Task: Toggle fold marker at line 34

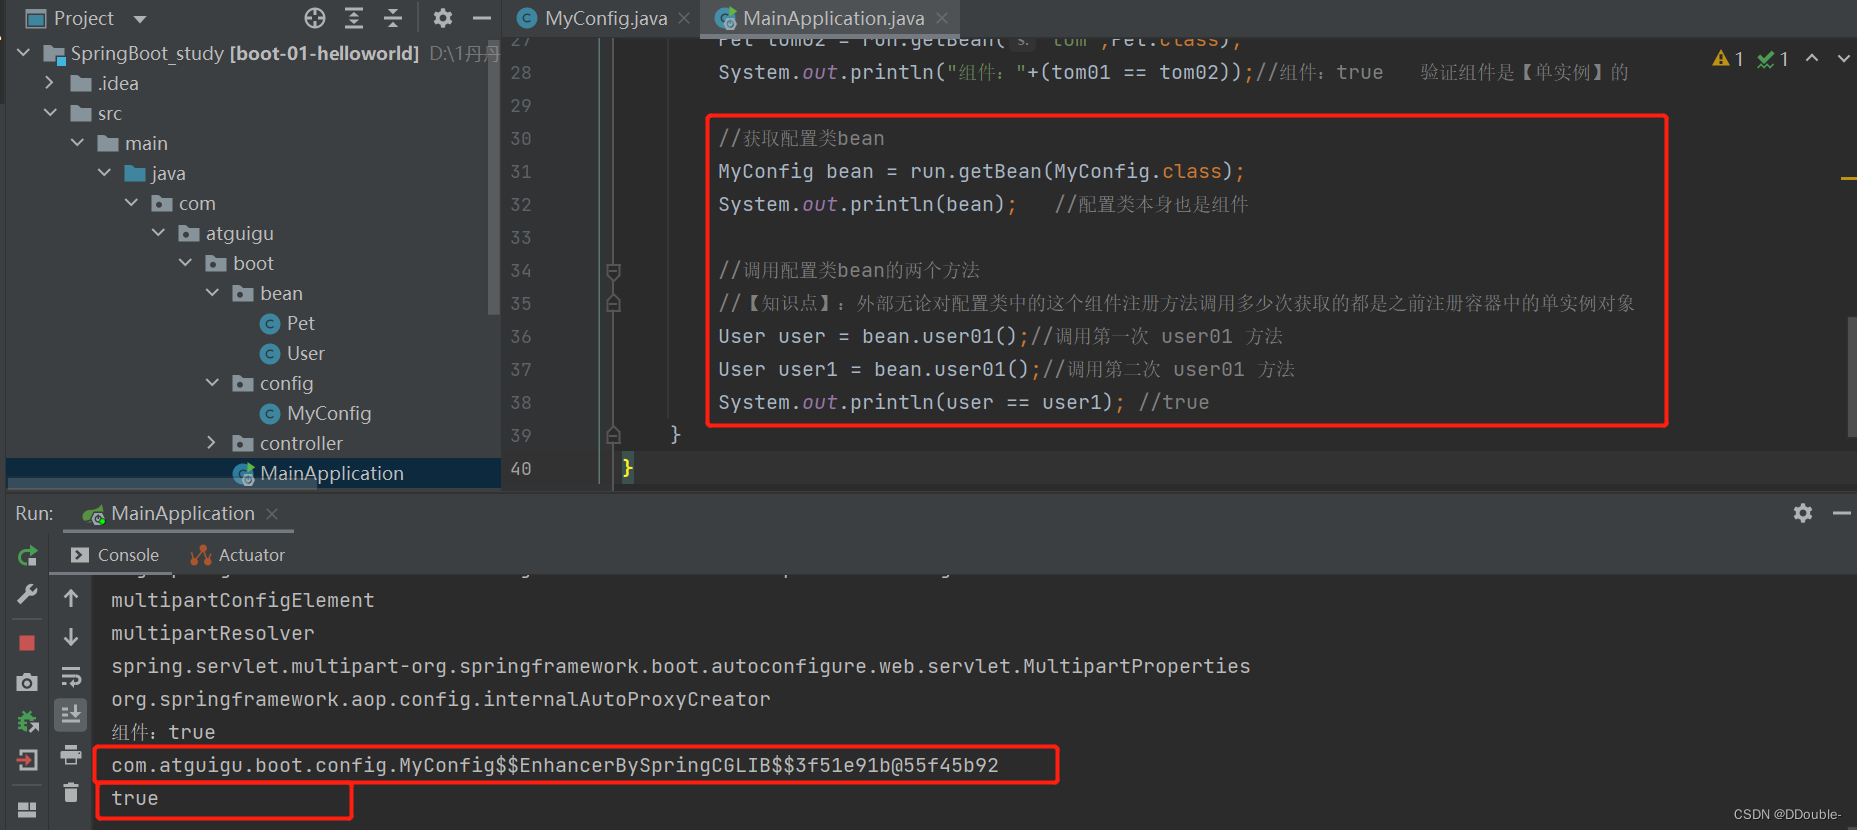Action: click(x=614, y=271)
